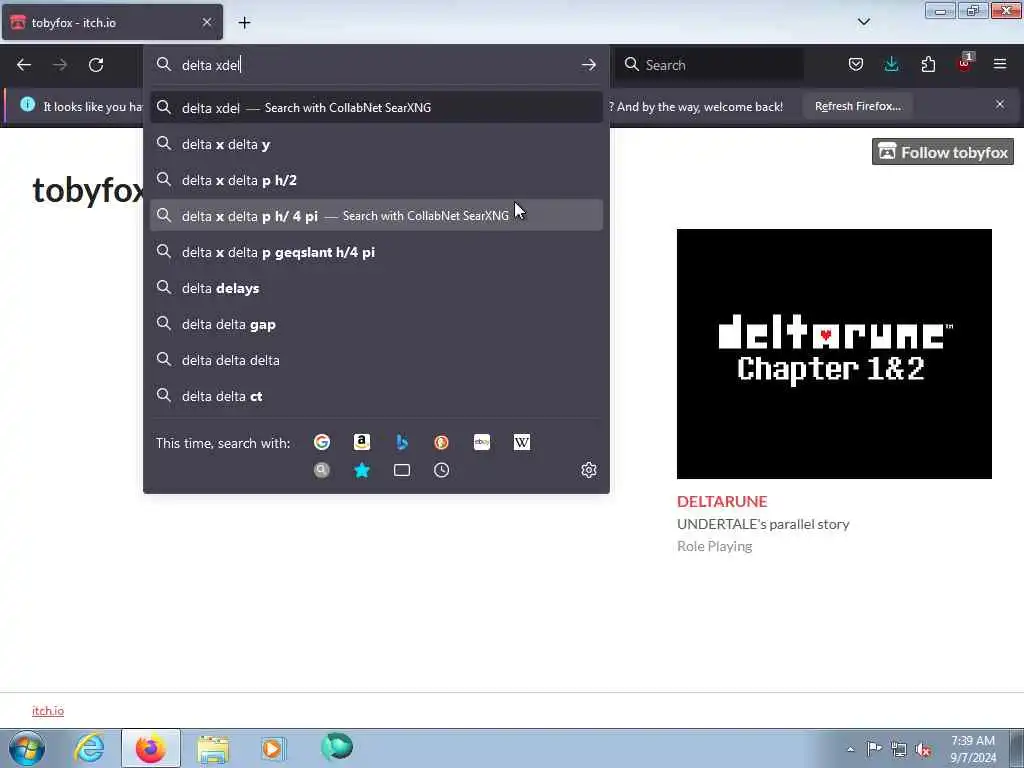The width and height of the screenshot is (1024, 768).
Task: Choose suggestion 'delta x delta p geqslant h/4 pi'
Action: [x=376, y=252]
